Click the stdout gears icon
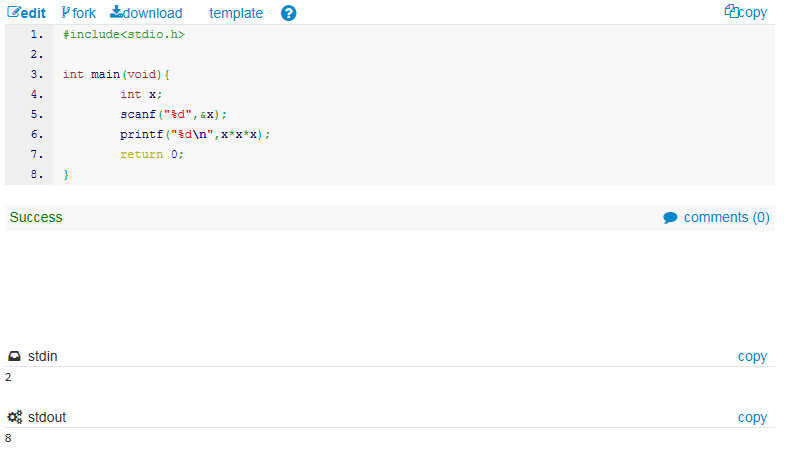This screenshot has width=800, height=450. pos(14,417)
